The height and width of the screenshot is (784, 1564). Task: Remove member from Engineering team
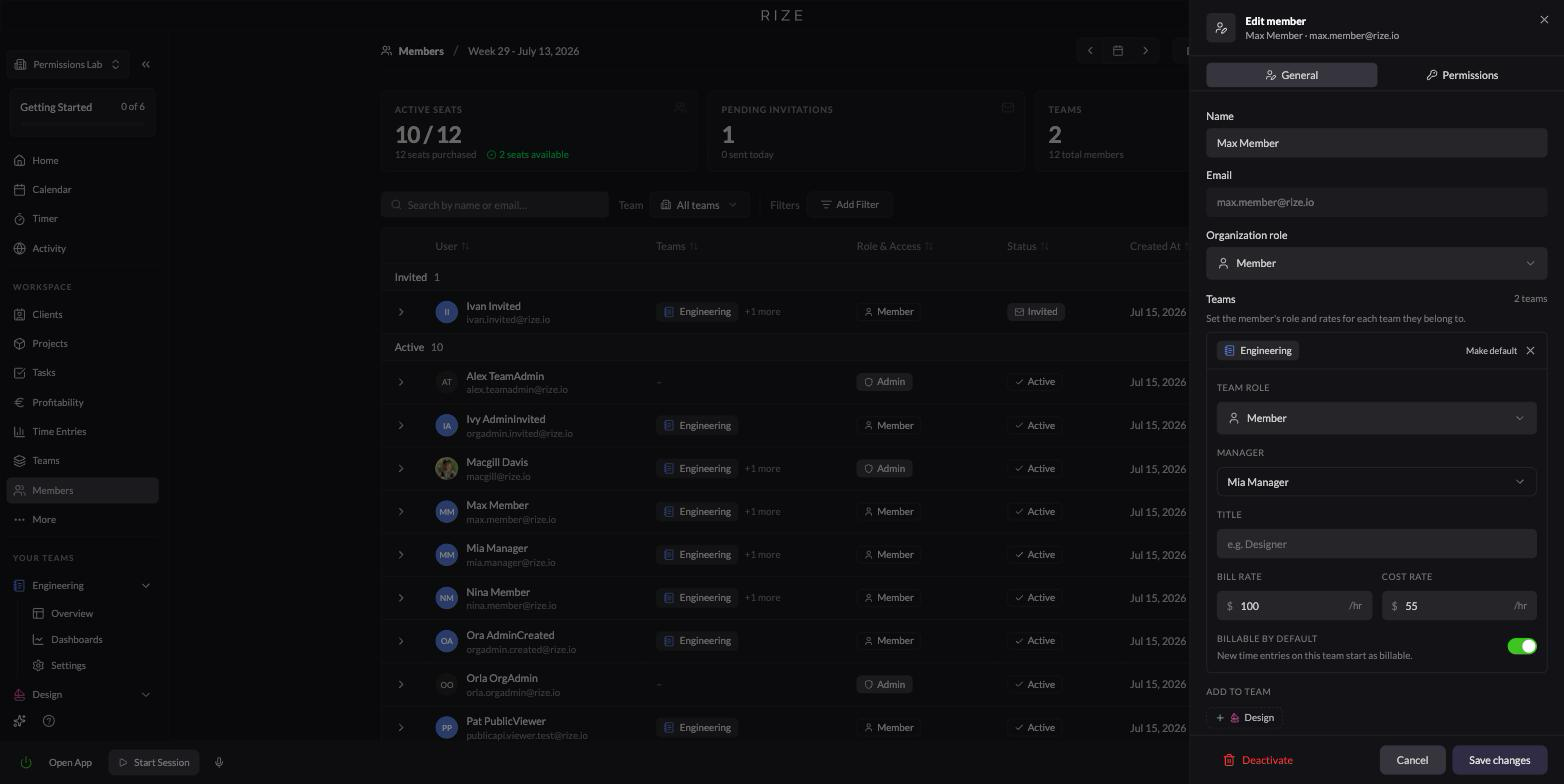[x=1530, y=351]
